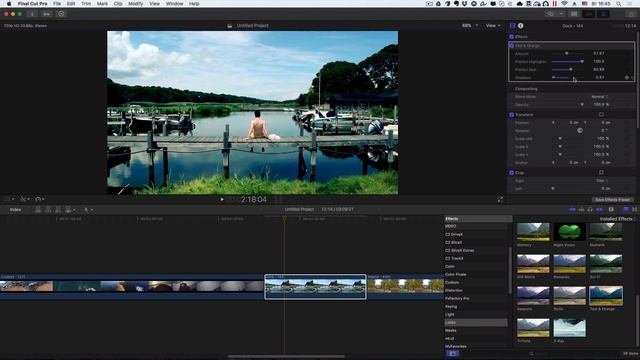Open the Clip menu
This screenshot has width=640, height=360.
coord(118,4)
